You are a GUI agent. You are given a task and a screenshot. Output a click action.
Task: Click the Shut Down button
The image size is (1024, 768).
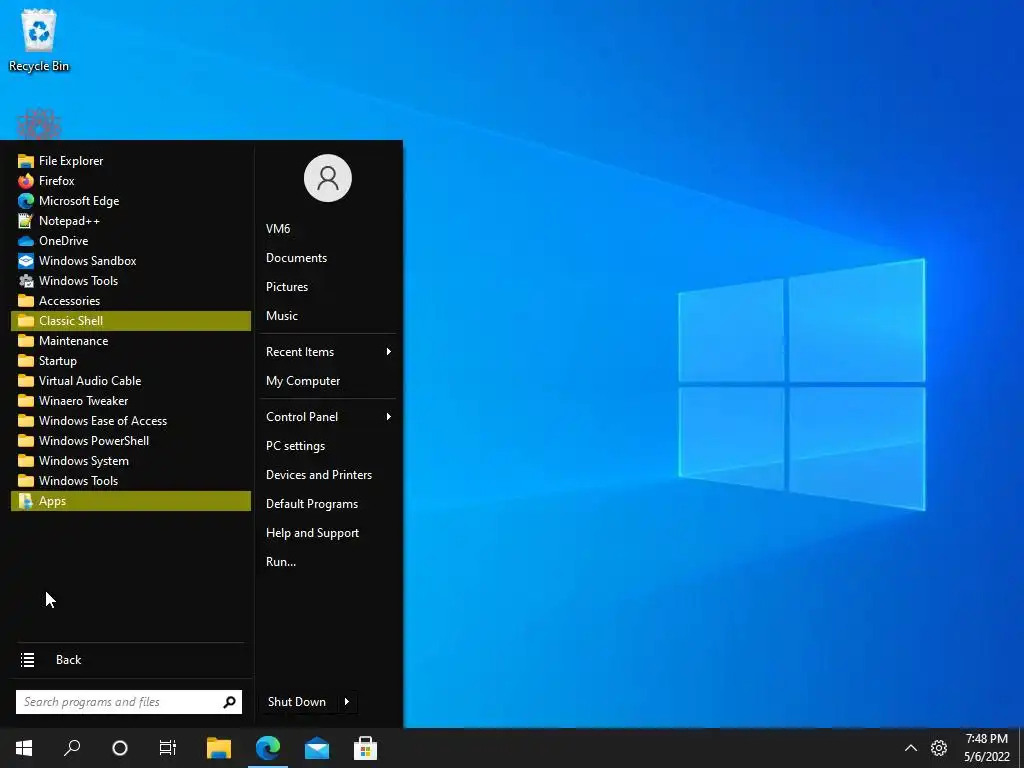coord(298,702)
